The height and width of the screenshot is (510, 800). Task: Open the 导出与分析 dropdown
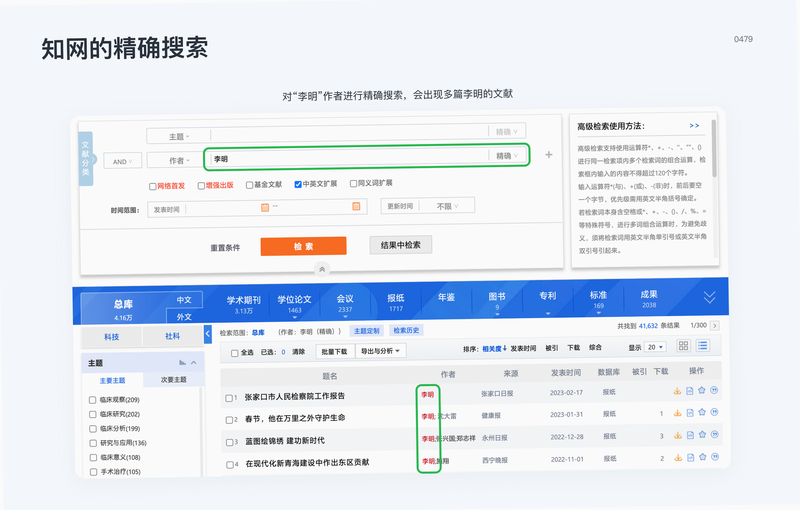(x=381, y=351)
